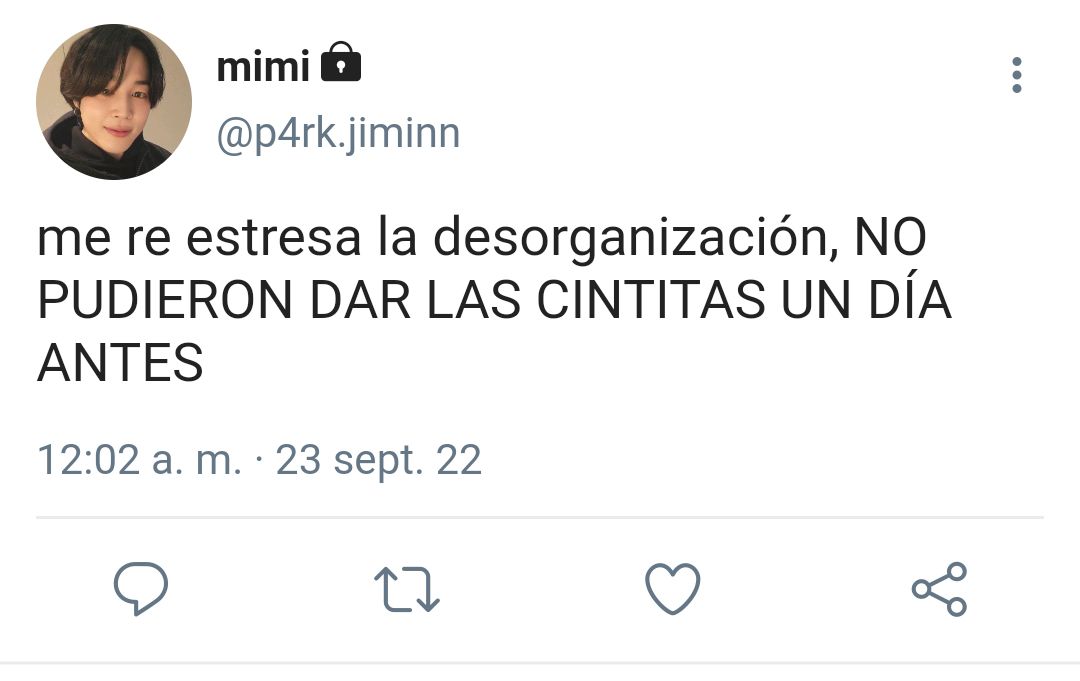
Task: Click the padlock icon beside mimi
Action: (341, 62)
